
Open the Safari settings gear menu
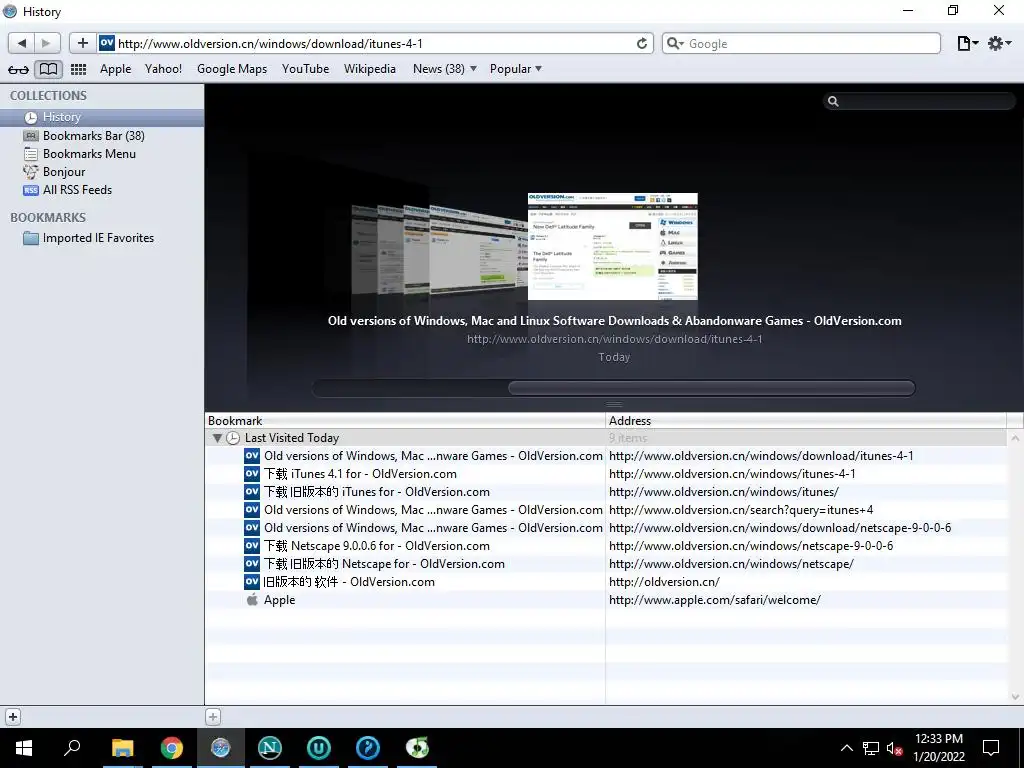pyautogui.click(x=999, y=43)
